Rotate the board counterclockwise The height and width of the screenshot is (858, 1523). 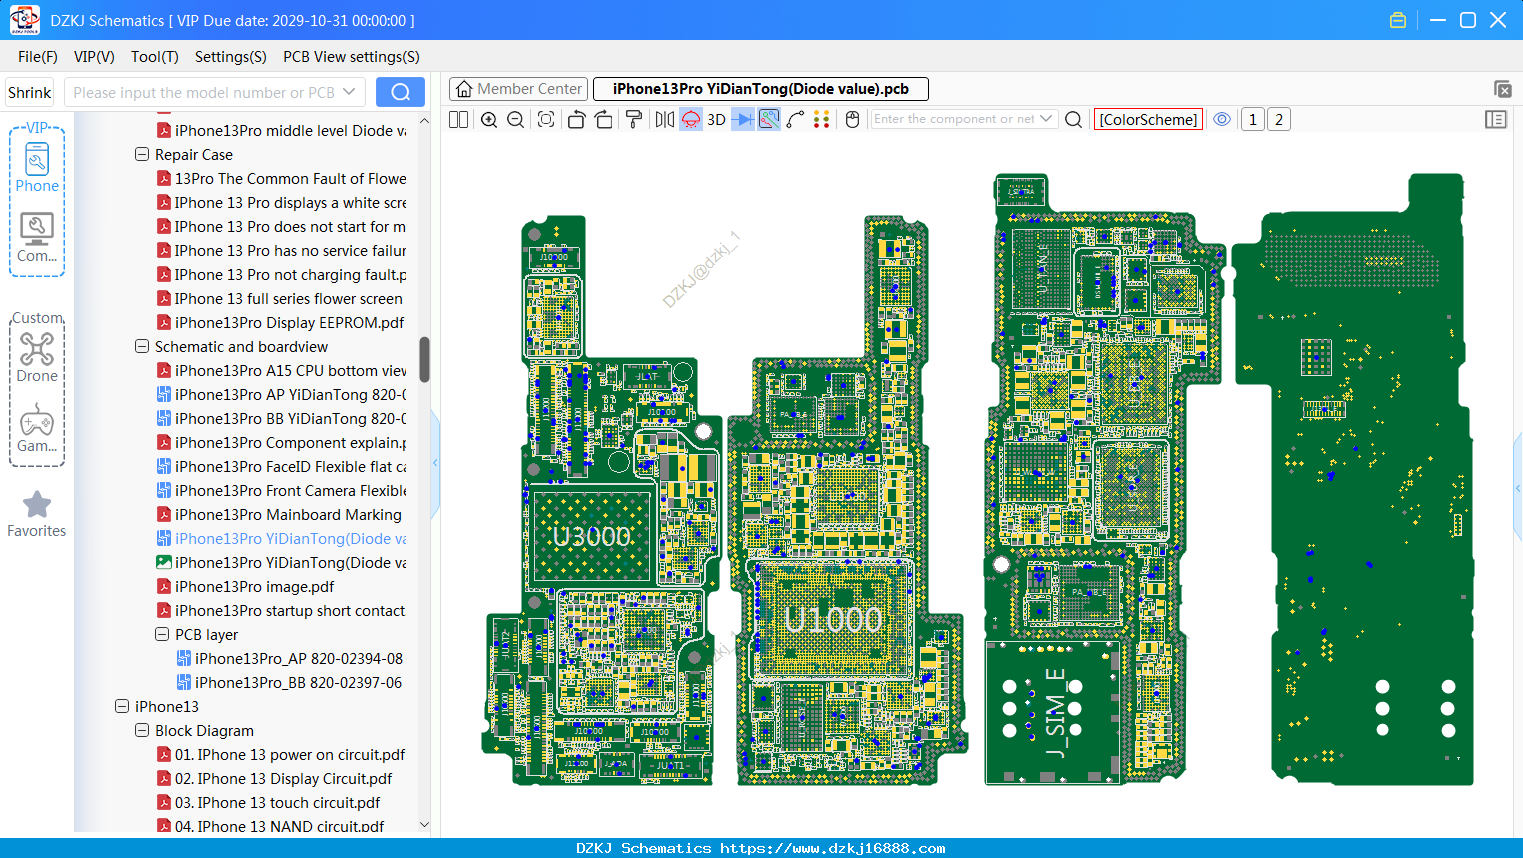pyautogui.click(x=576, y=119)
